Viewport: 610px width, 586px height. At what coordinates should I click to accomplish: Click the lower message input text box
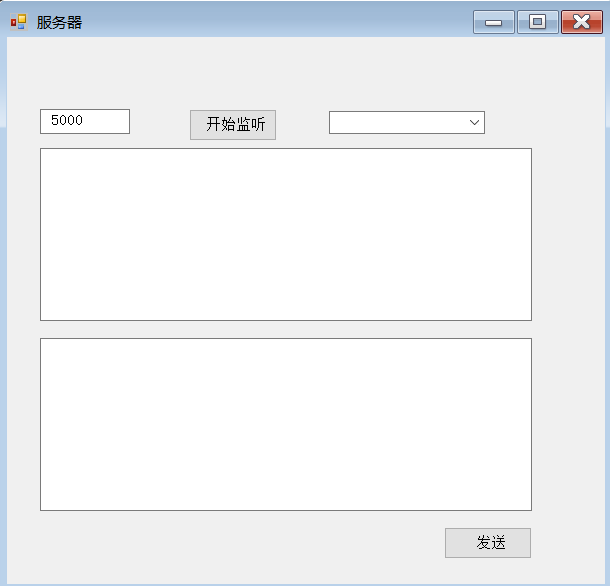pyautogui.click(x=286, y=425)
